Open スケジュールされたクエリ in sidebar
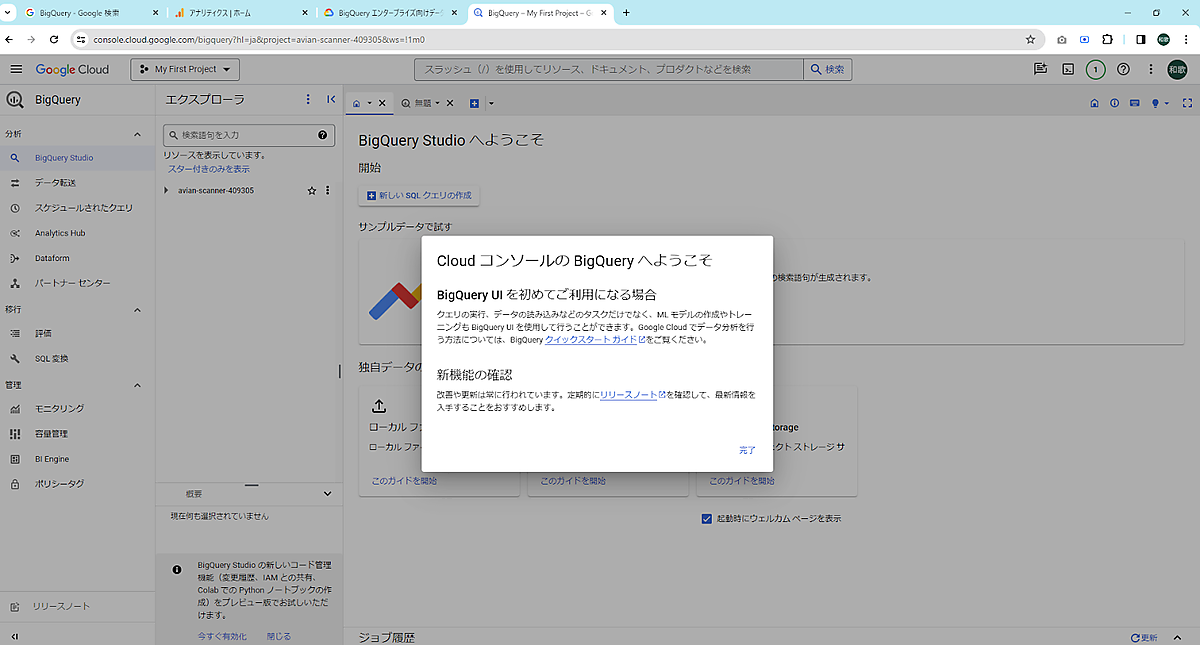Image resolution: width=1200 pixels, height=645 pixels. (83, 208)
